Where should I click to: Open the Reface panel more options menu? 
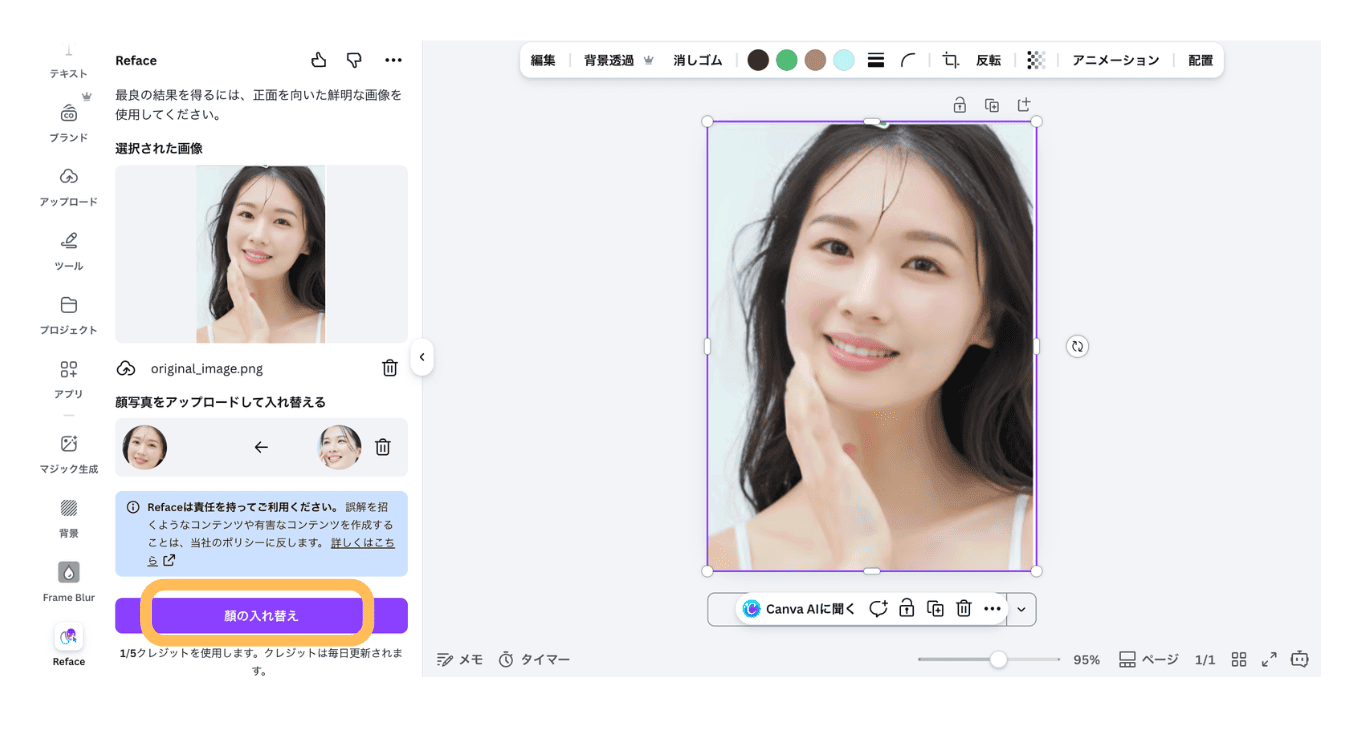393,60
